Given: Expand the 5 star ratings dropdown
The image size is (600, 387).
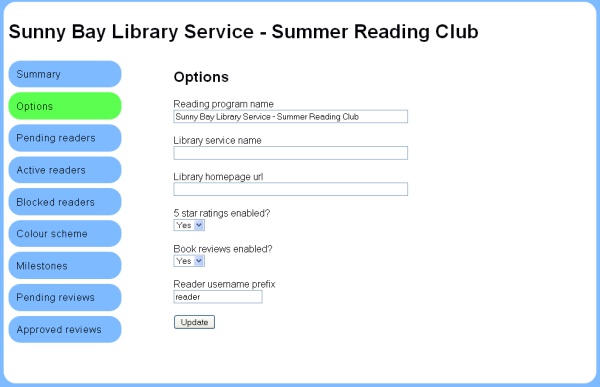Looking at the screenshot, I should [189, 225].
